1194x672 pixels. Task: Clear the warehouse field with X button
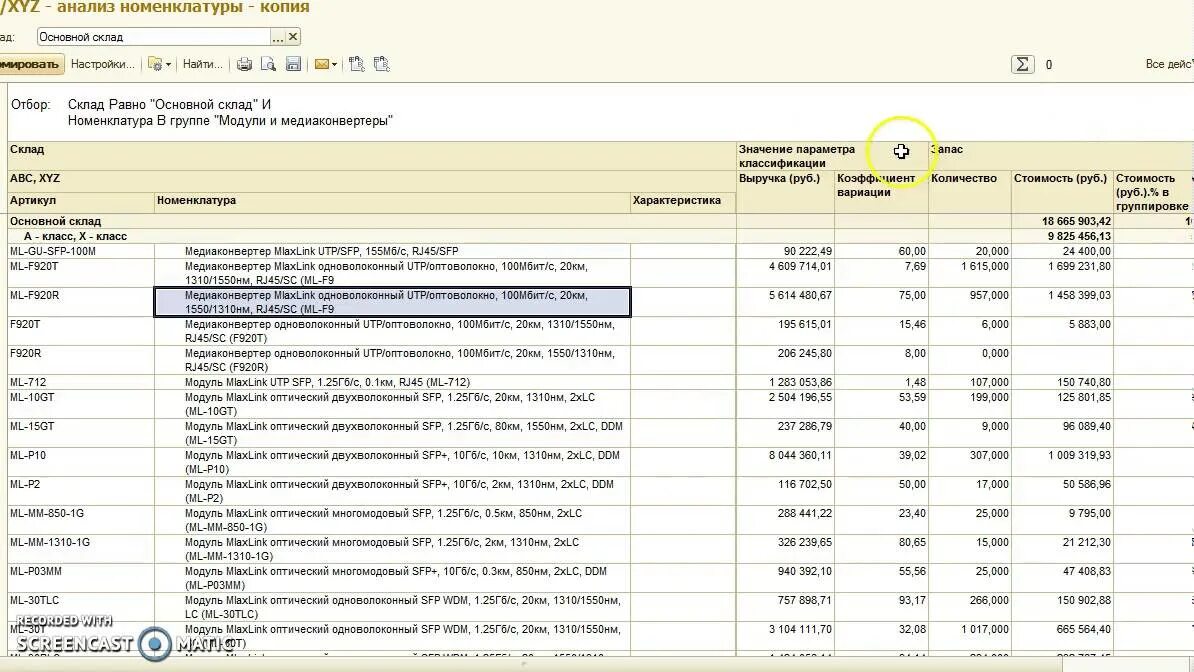pos(293,37)
